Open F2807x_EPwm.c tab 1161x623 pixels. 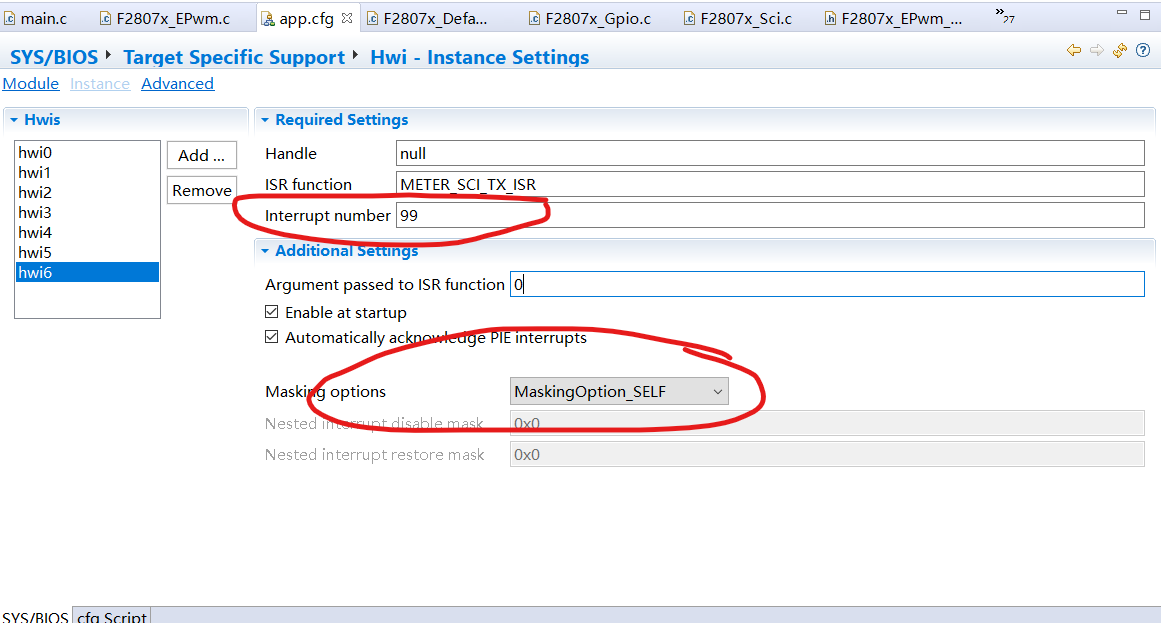165,19
